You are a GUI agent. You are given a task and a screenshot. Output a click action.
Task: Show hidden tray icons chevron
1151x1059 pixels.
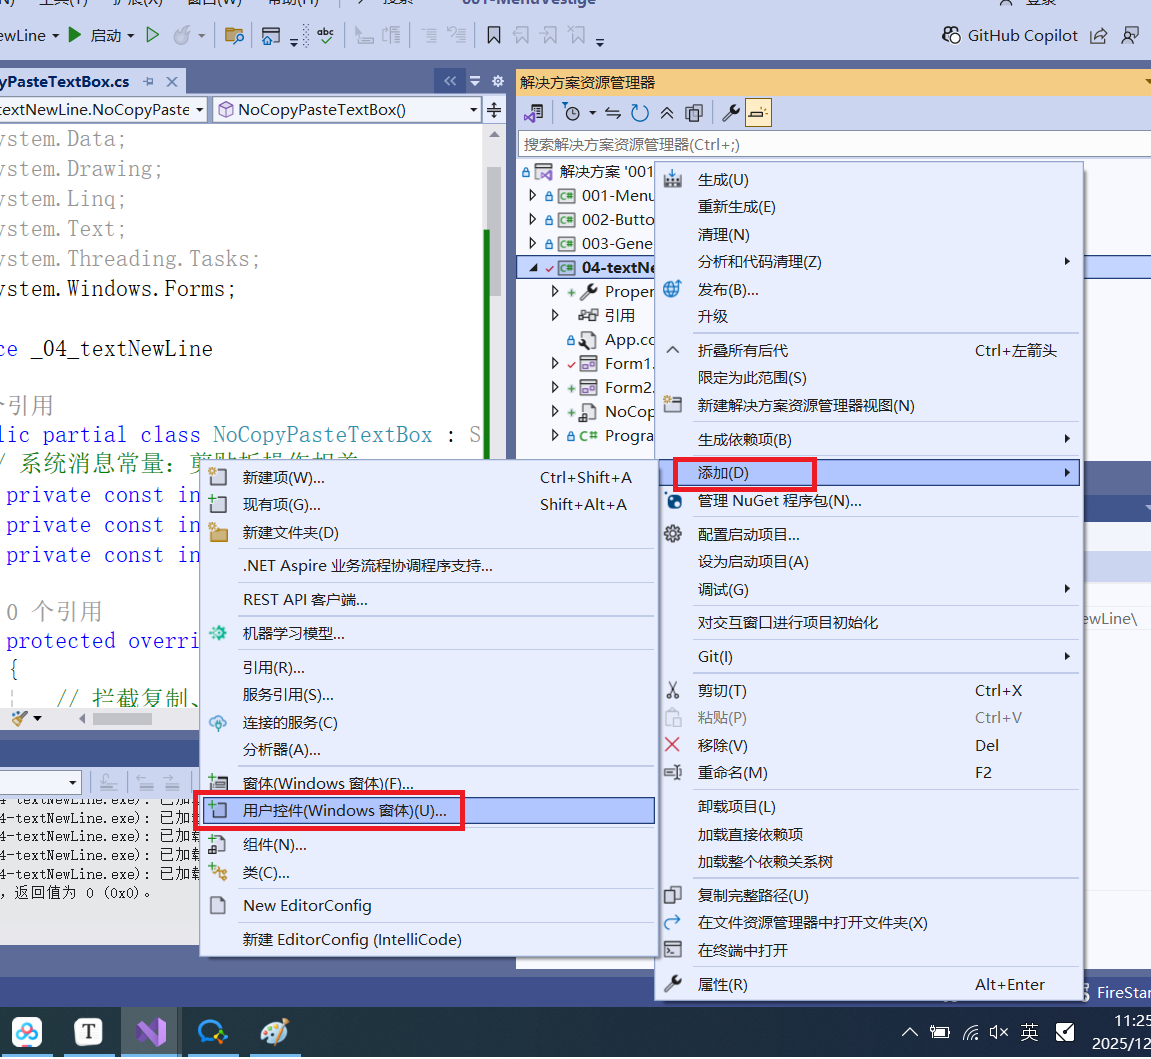(x=909, y=1033)
